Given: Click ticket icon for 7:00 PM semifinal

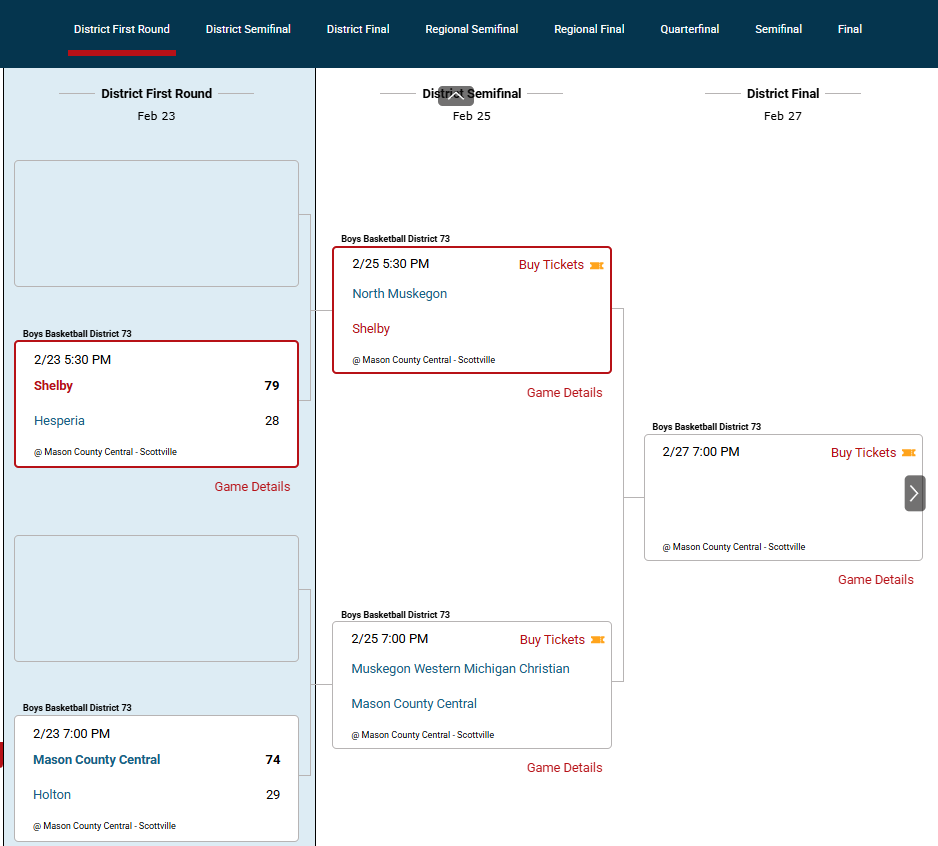Looking at the screenshot, I should click(x=598, y=640).
